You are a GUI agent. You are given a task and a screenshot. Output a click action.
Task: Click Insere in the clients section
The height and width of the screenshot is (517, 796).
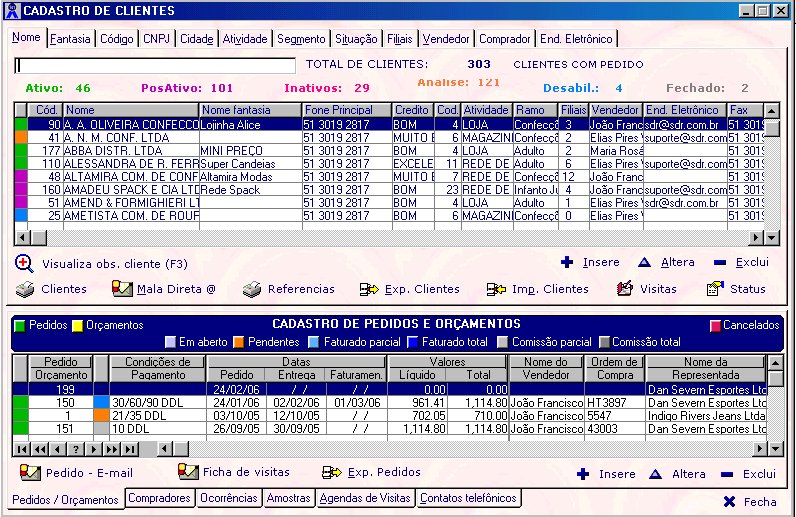590,263
